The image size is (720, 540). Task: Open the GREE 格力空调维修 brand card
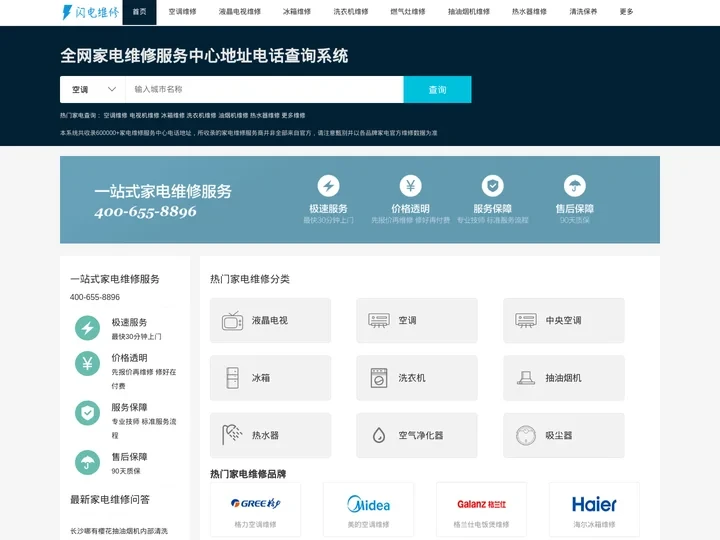tap(255, 510)
